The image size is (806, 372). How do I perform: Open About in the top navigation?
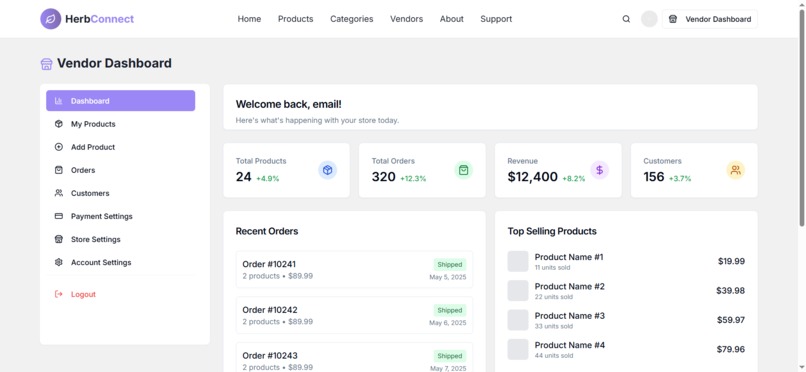(452, 19)
